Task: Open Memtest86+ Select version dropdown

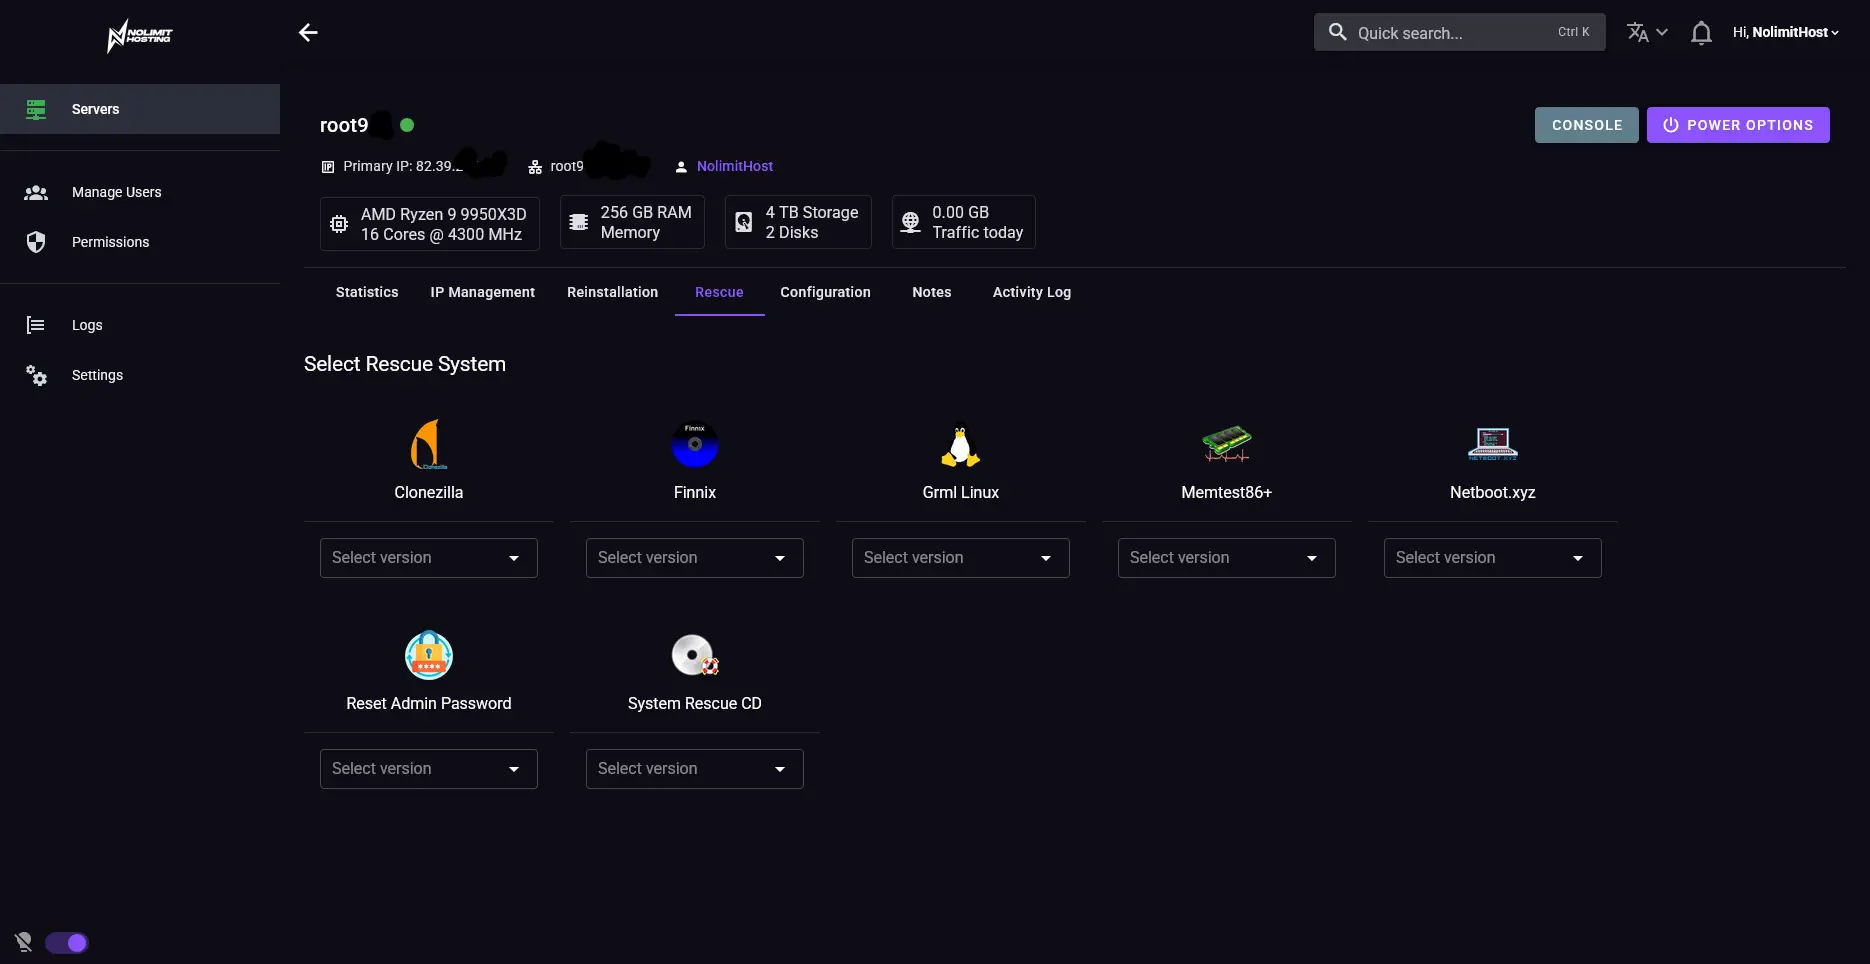Action: click(x=1227, y=558)
